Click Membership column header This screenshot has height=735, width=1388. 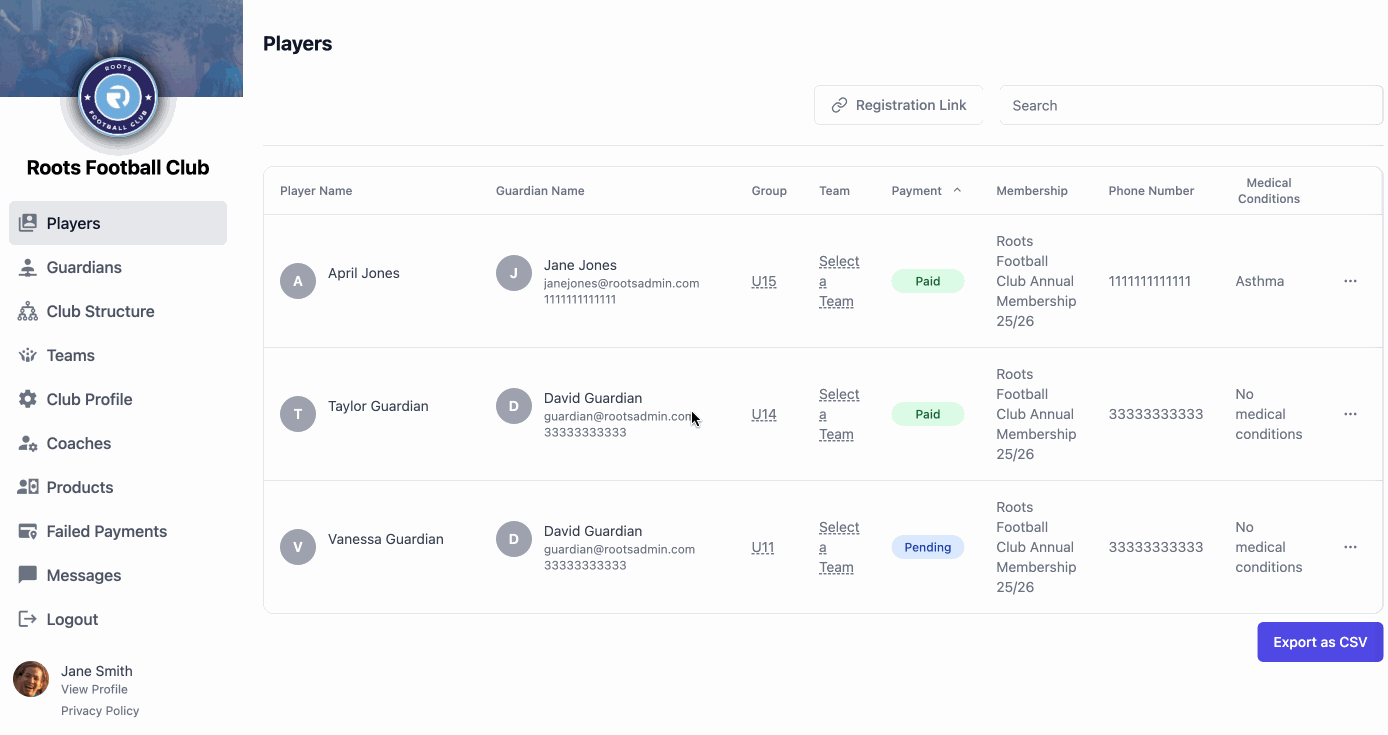[x=1032, y=190]
